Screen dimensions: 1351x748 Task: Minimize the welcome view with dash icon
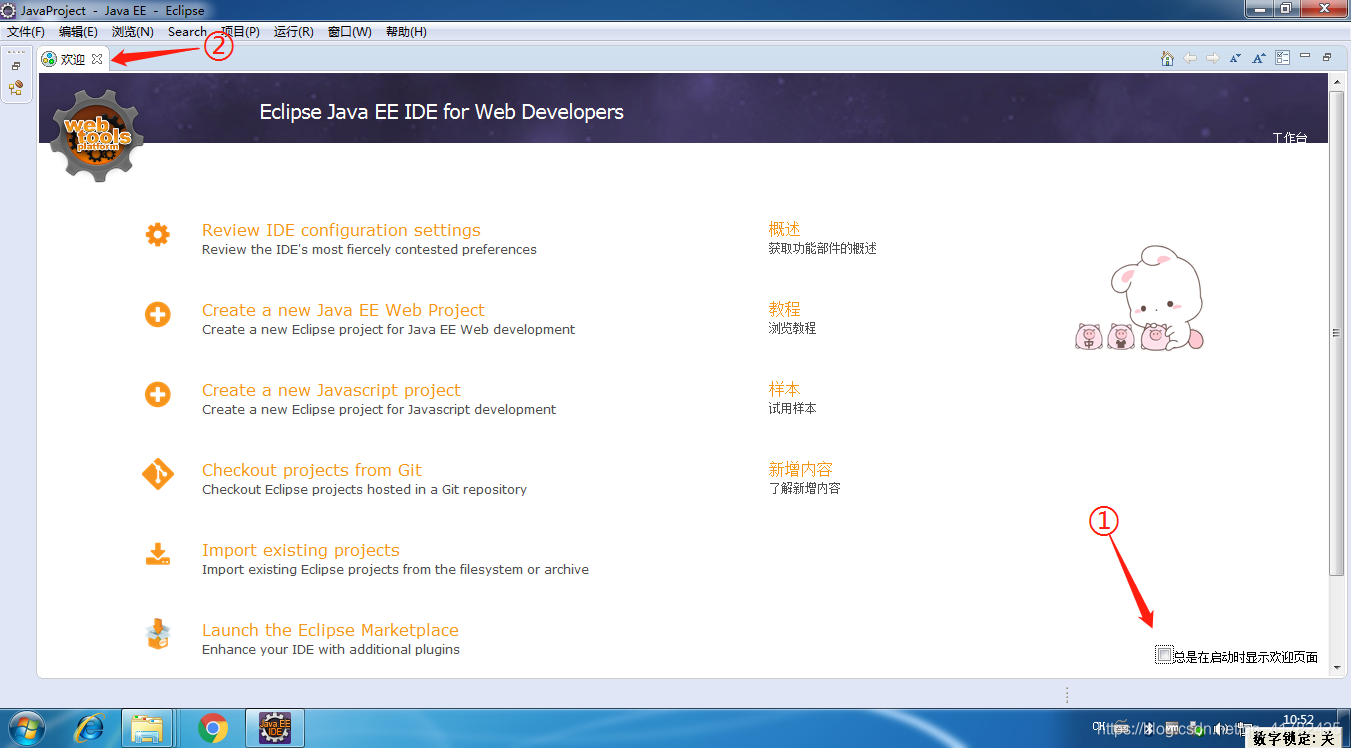point(1305,57)
